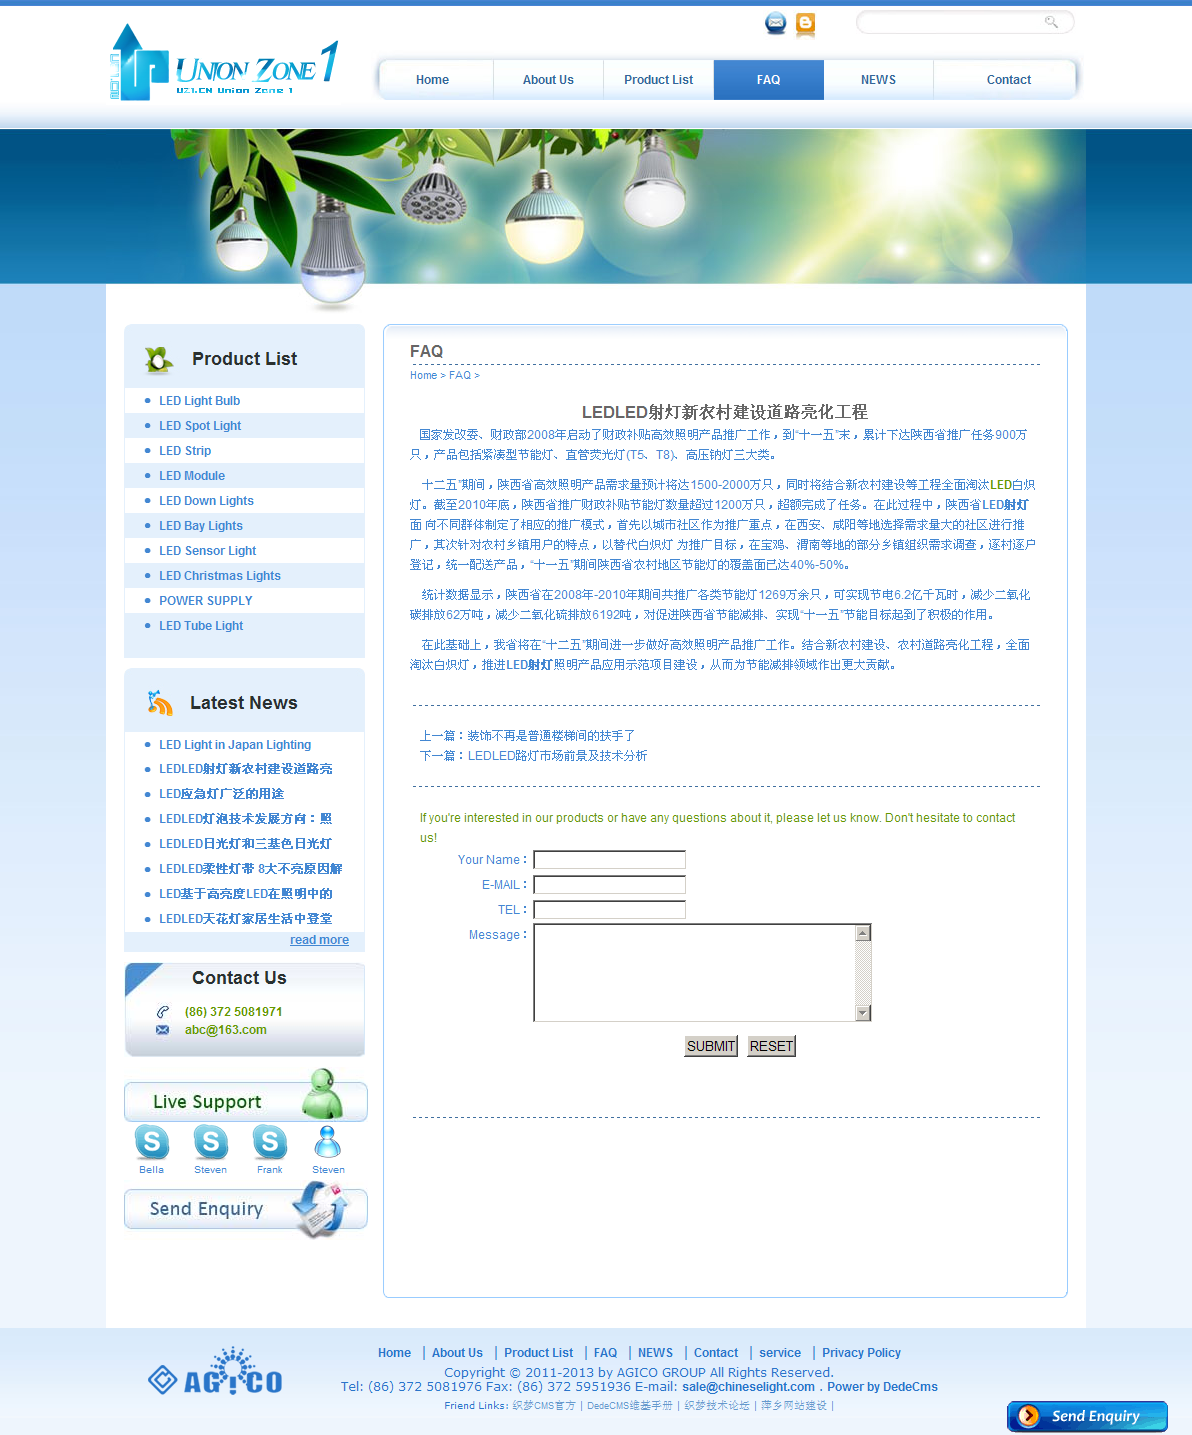Open Privacy Policy footer link

coord(861,1353)
